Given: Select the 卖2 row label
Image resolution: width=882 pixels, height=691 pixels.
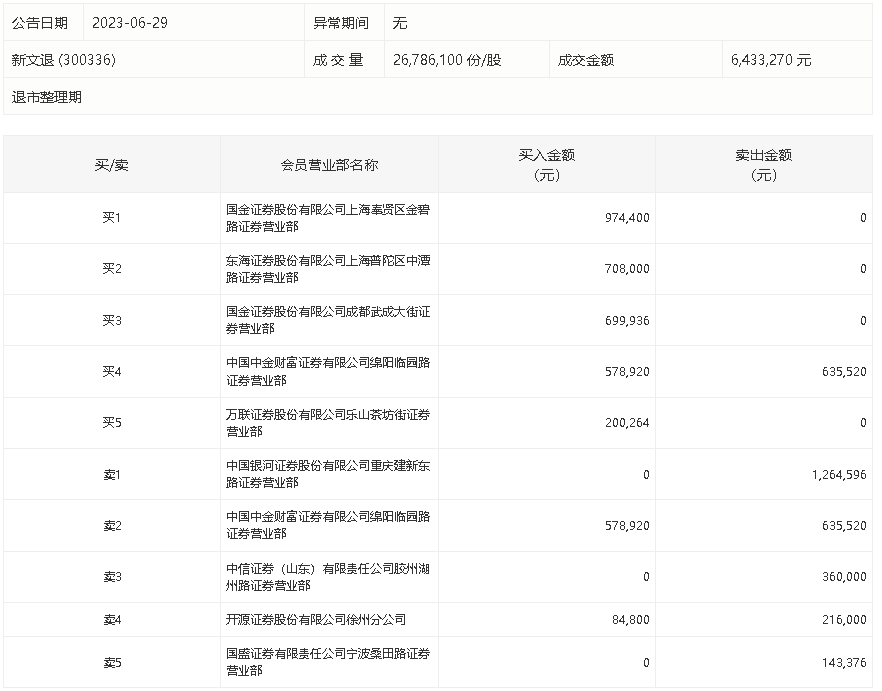Looking at the screenshot, I should pyautogui.click(x=111, y=526).
